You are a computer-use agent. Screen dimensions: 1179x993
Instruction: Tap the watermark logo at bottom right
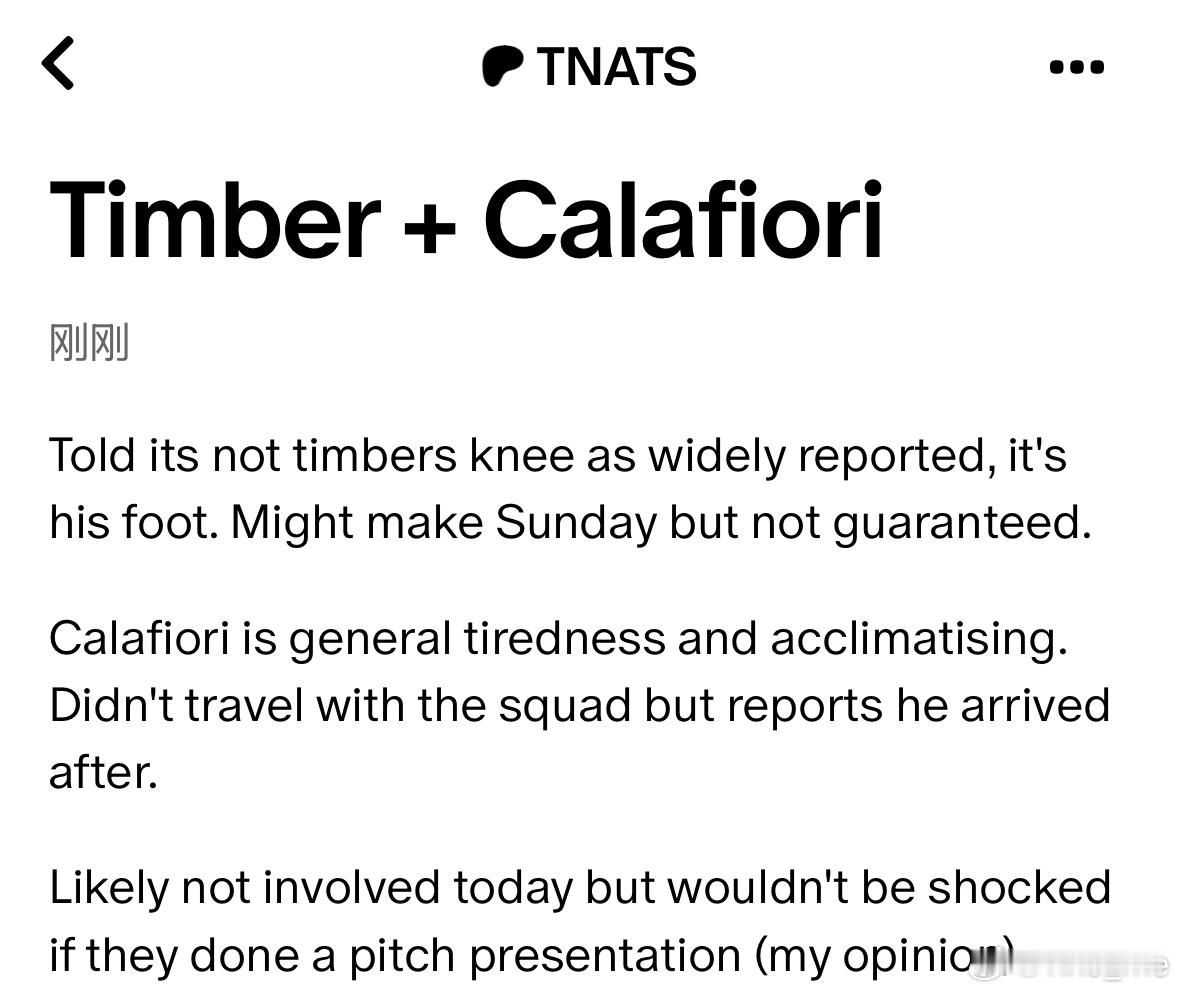coord(1068,964)
